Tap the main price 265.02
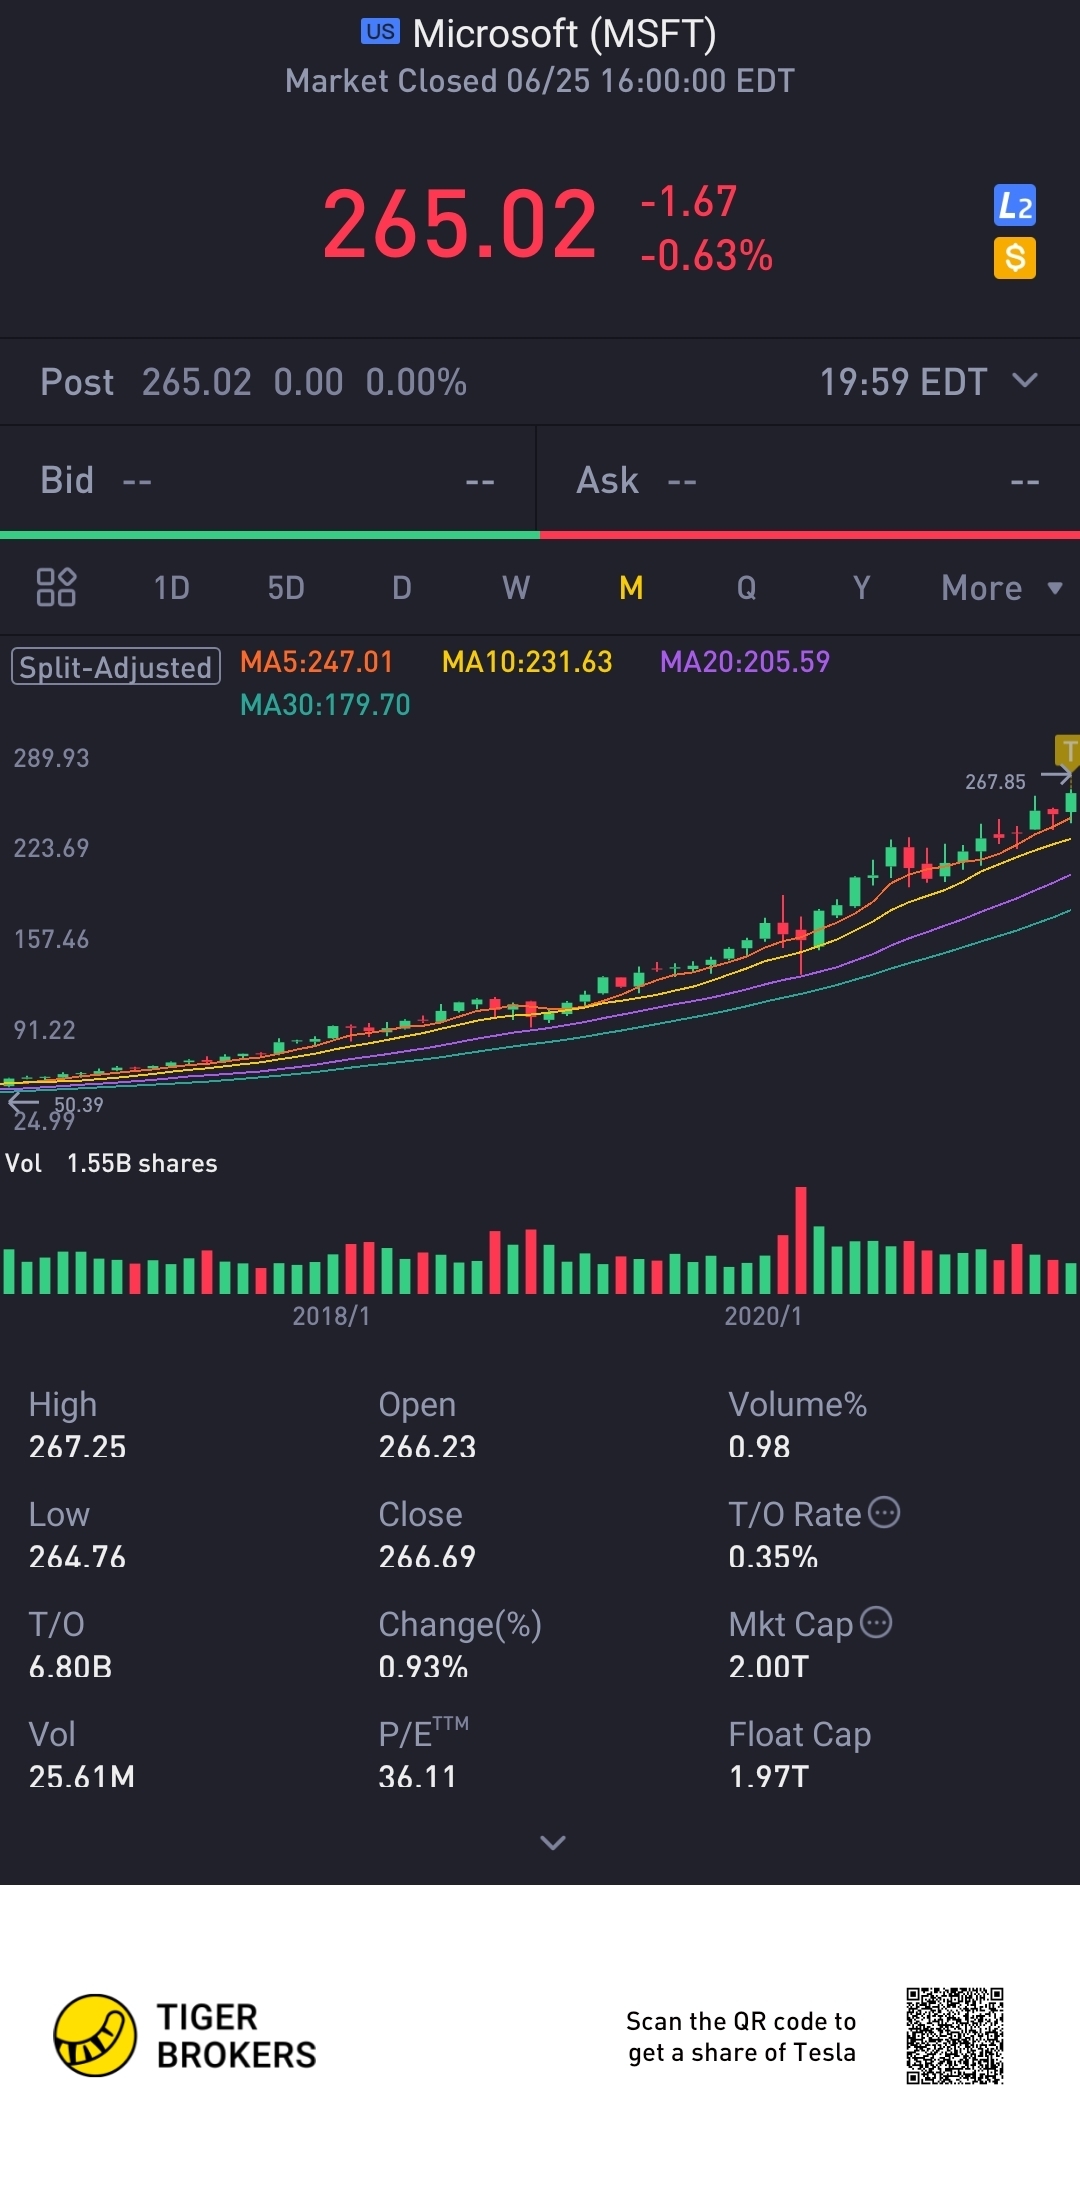The width and height of the screenshot is (1080, 2187). 460,224
